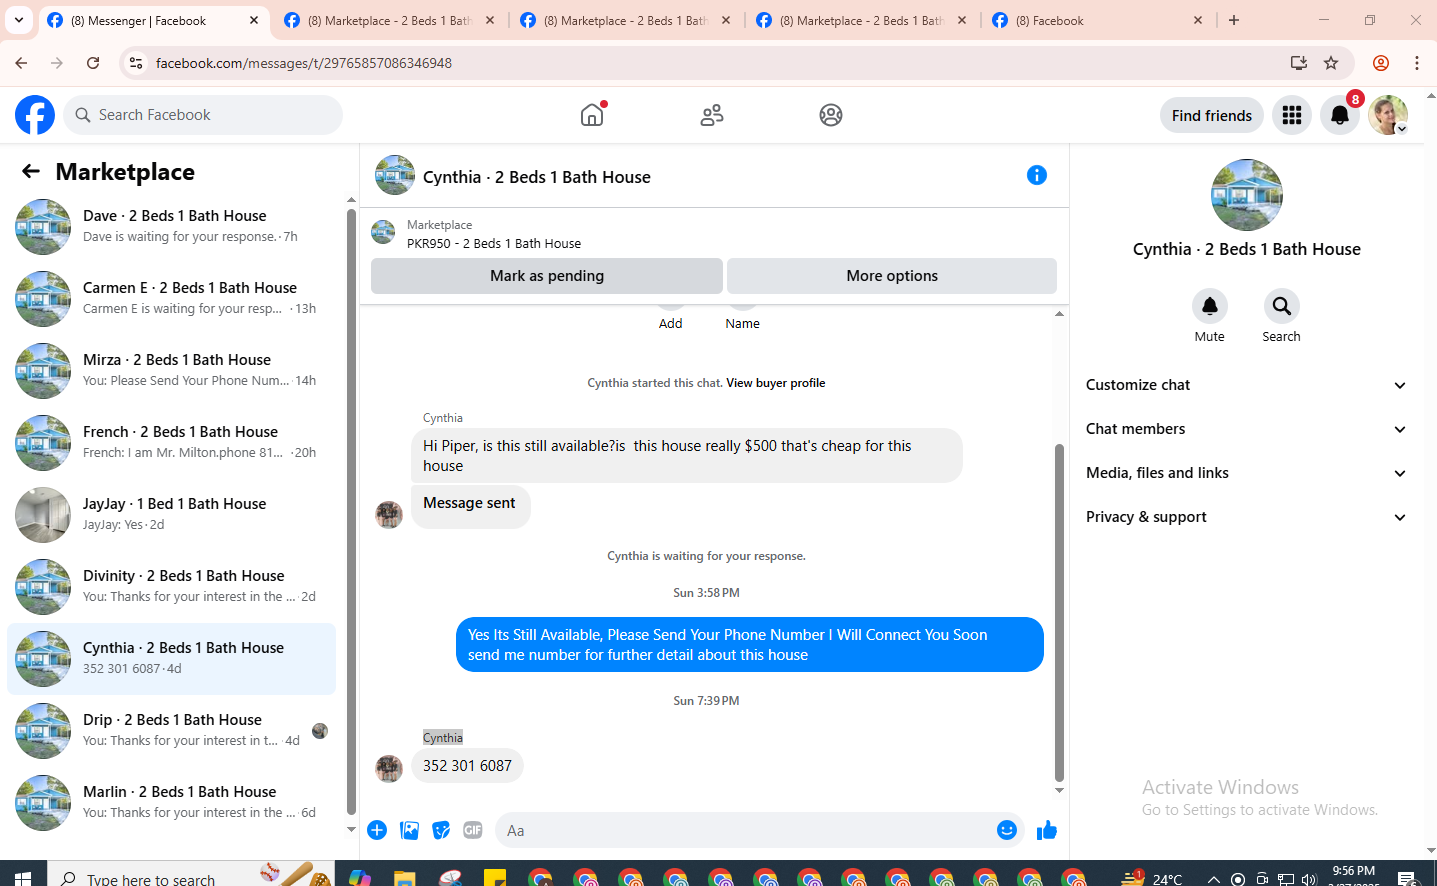Viewport: 1437px width, 886px height.
Task: Go back from the Marketplace list
Action: [31, 171]
